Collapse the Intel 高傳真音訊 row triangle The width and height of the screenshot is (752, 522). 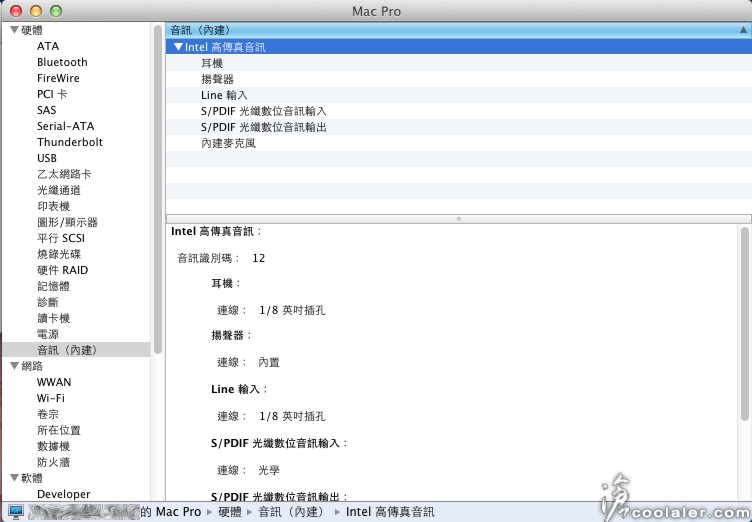pos(178,47)
